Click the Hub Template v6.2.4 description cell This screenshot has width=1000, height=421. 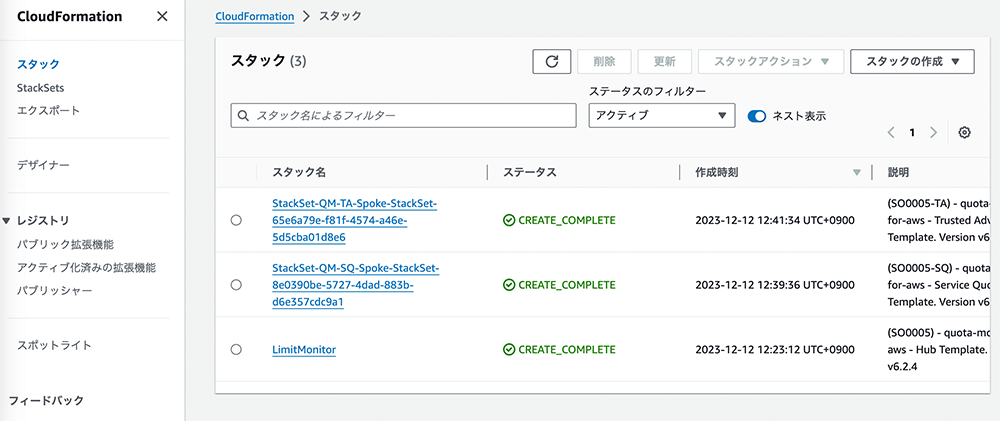[x=938, y=350]
